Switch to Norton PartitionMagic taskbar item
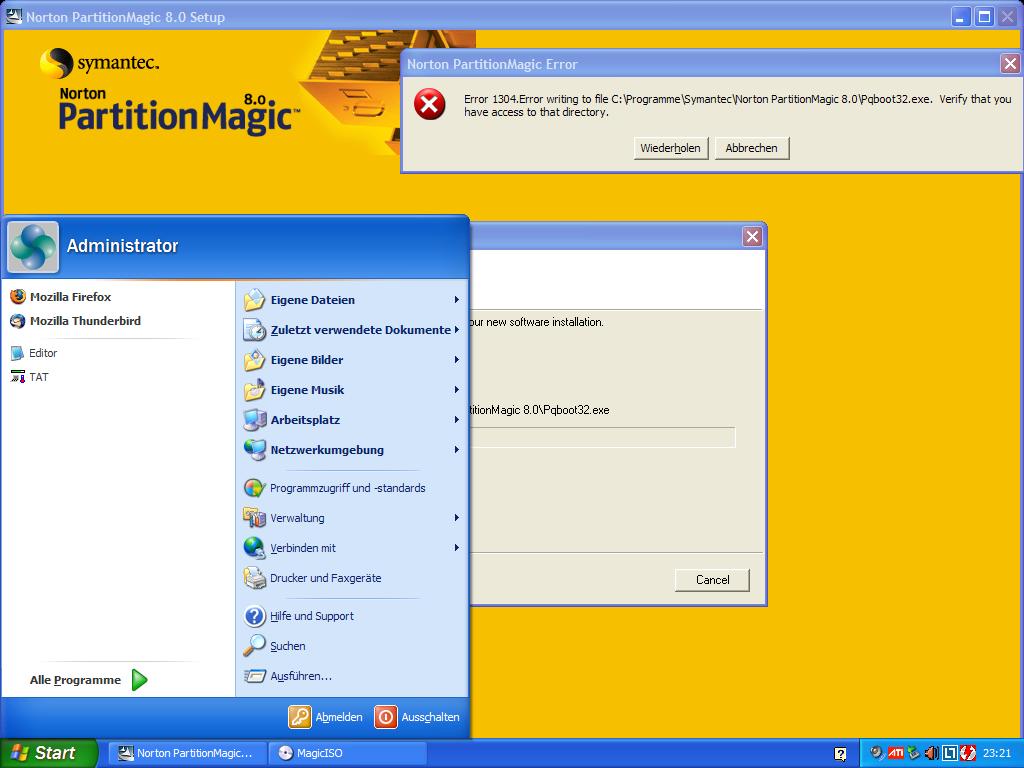Image resolution: width=1024 pixels, height=768 pixels. click(187, 753)
